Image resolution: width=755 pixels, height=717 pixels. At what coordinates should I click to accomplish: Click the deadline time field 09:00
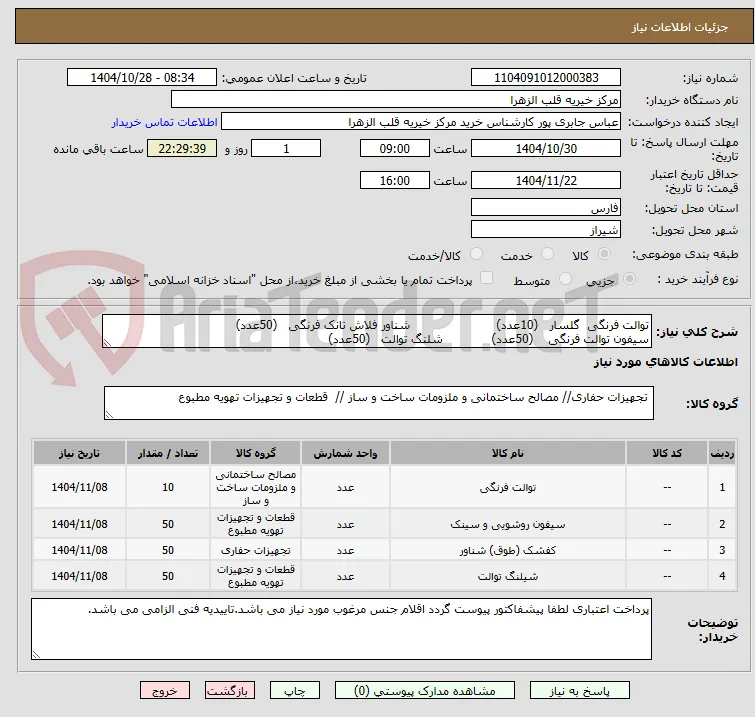point(394,148)
